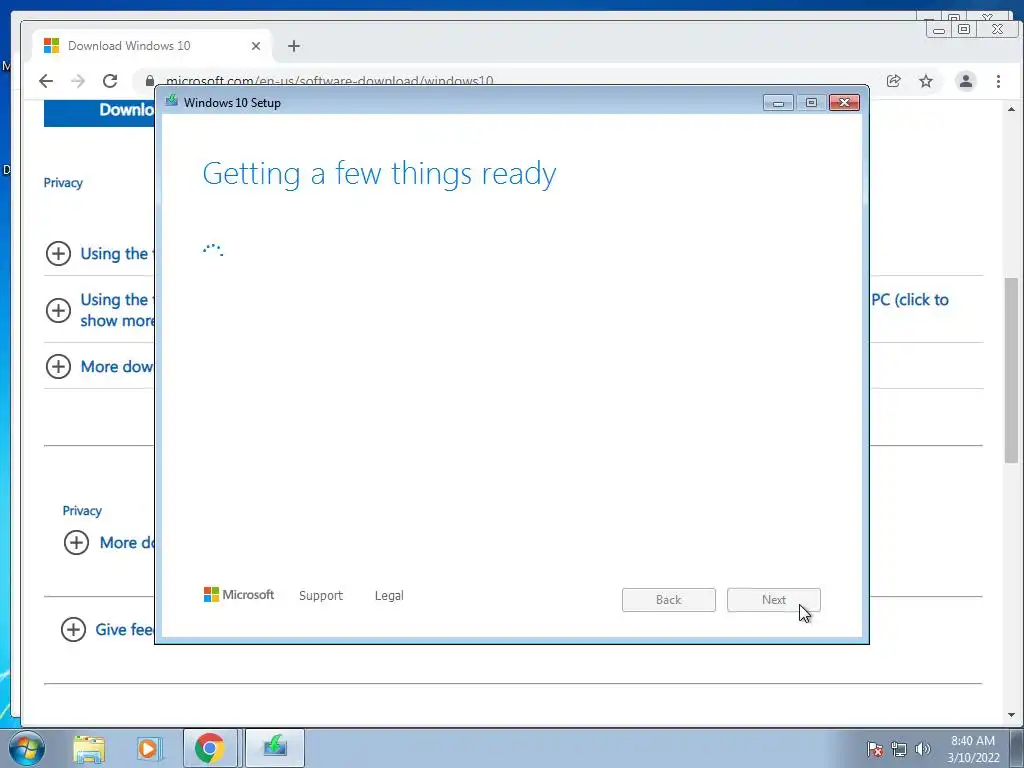
Task: Minimize the Windows 10 Setup window
Action: [778, 103]
